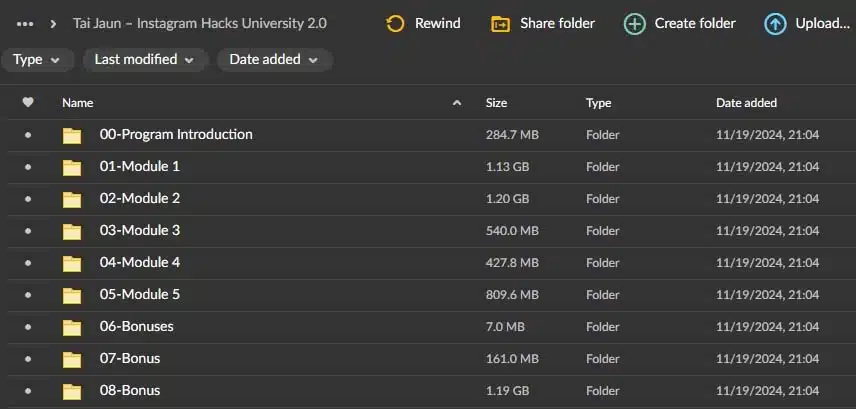This screenshot has width=856, height=409.
Task: Toggle favorite dot for 00-Program Introduction
Action: coord(28,135)
